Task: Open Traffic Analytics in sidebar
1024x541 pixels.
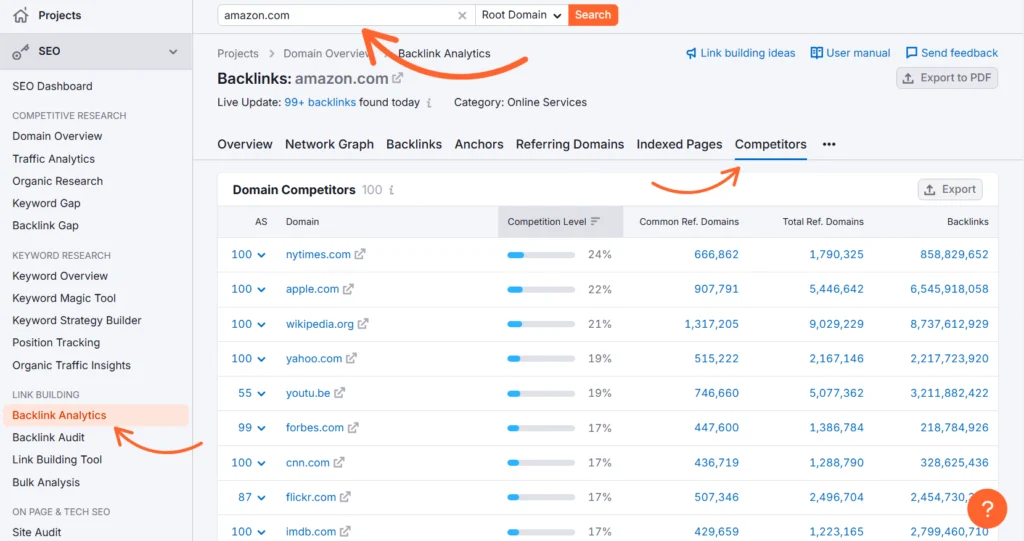Action: tap(54, 159)
